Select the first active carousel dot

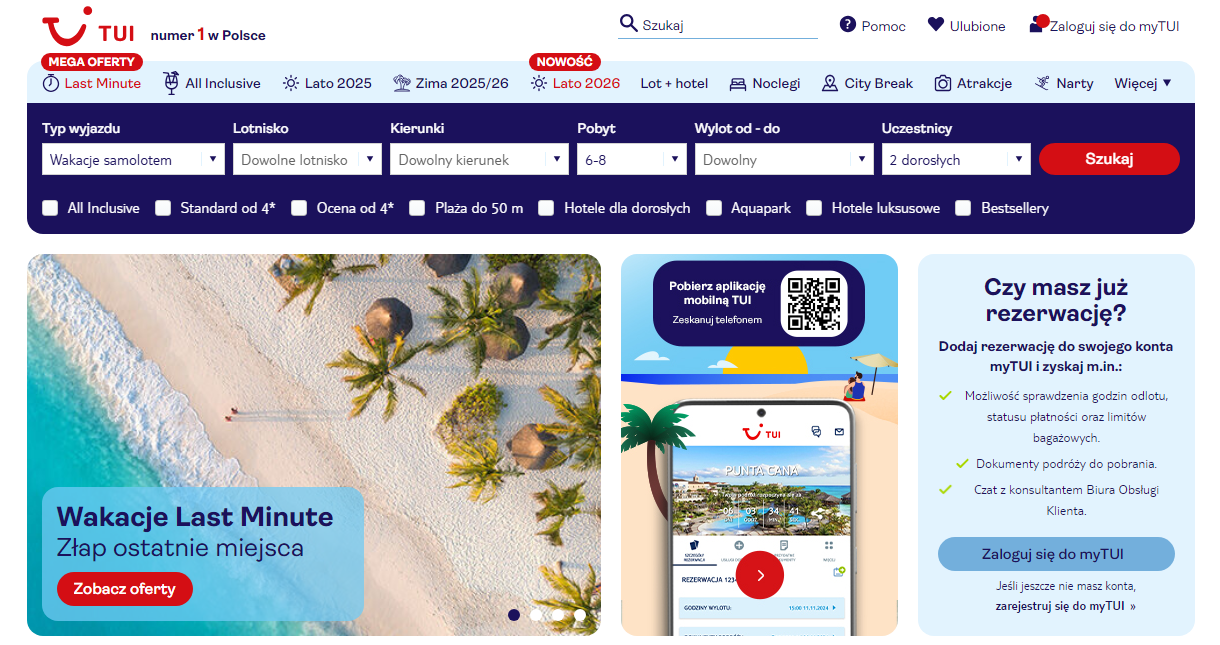click(514, 615)
